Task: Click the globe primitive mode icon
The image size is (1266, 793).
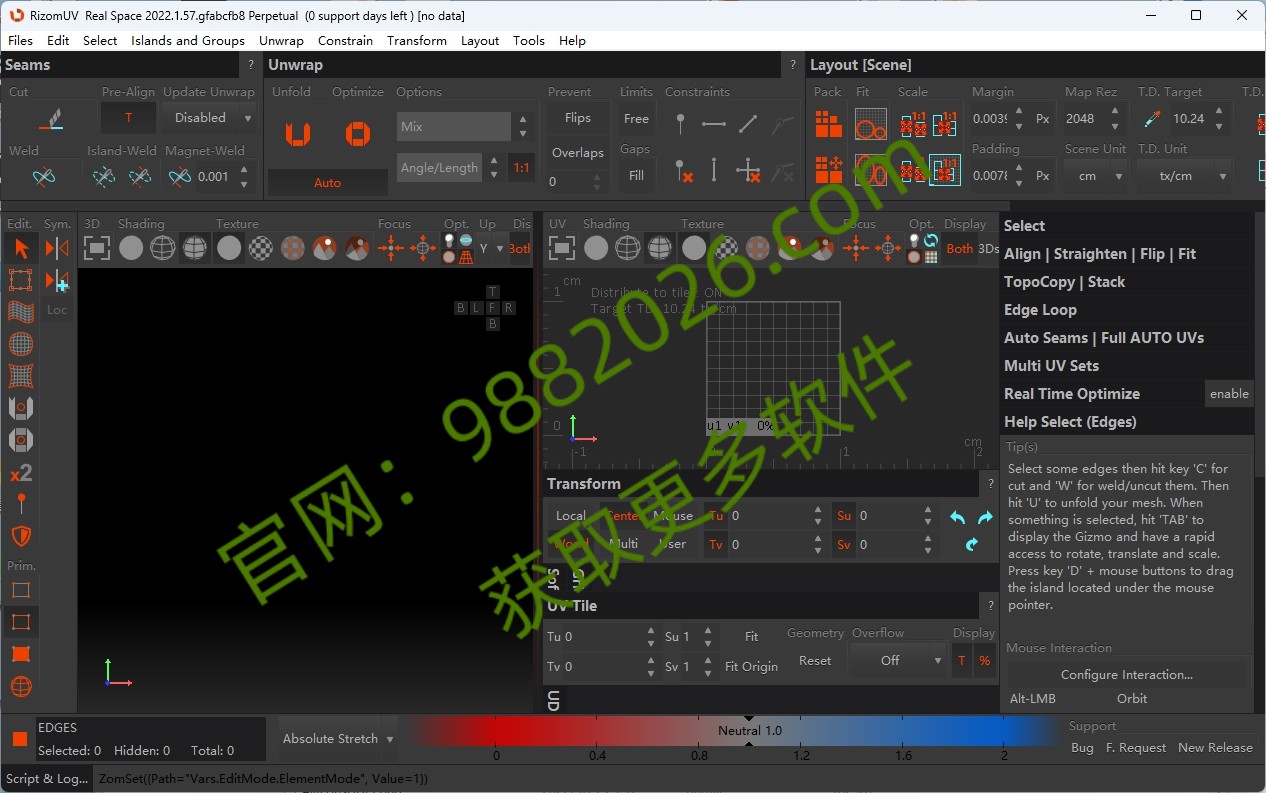Action: tap(21, 687)
